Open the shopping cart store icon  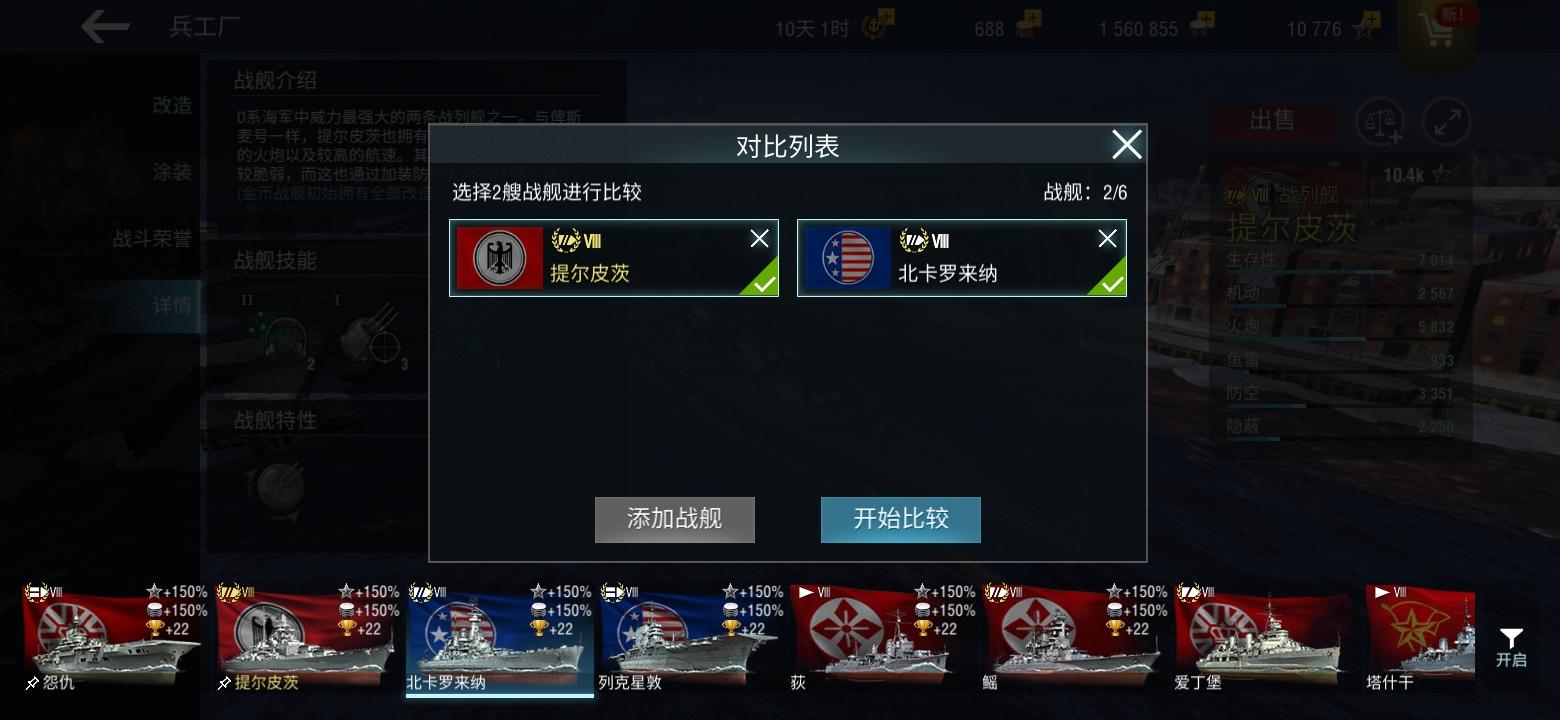click(1437, 30)
